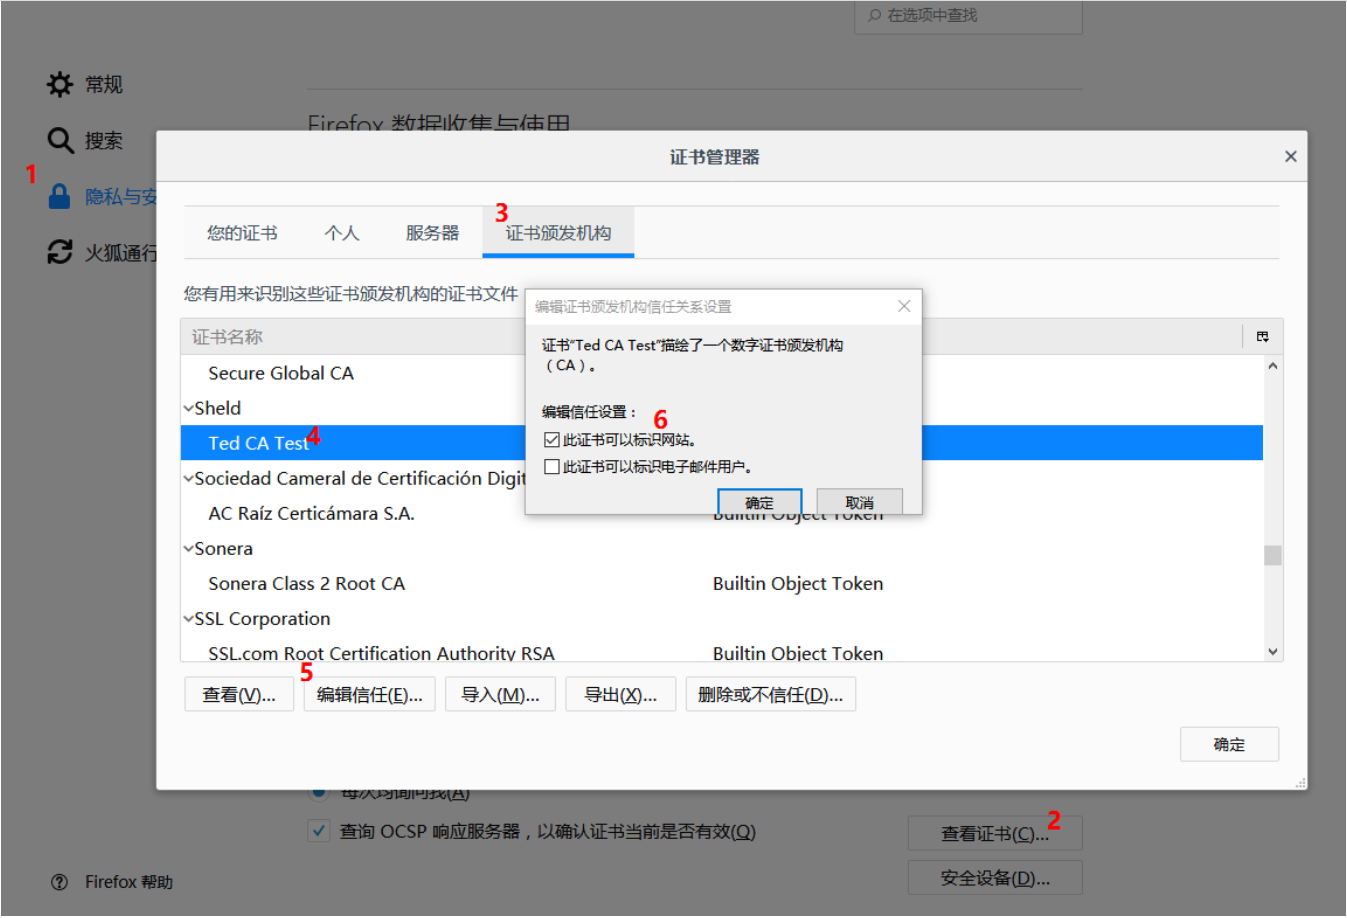Click the column options icon above the scrollbar
1347x918 pixels.
pyautogui.click(x=1263, y=336)
